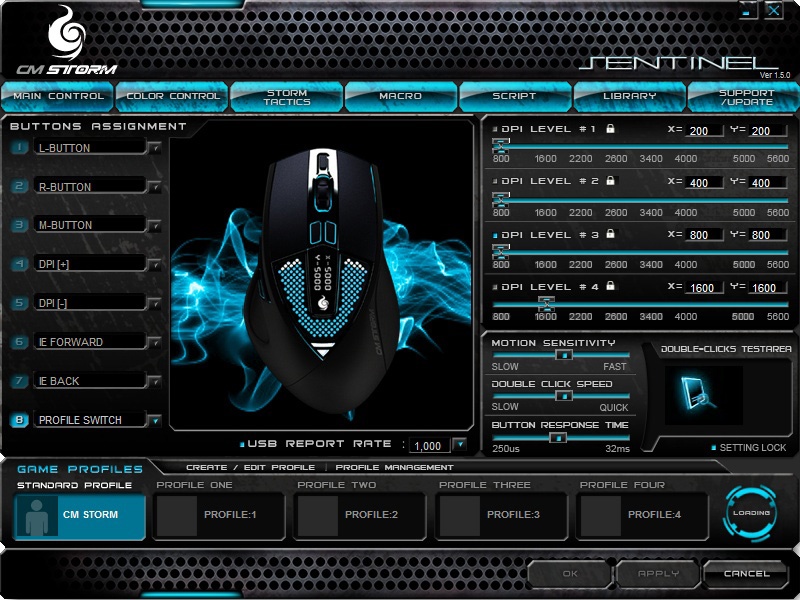Open the Support/Update tab

click(744, 96)
